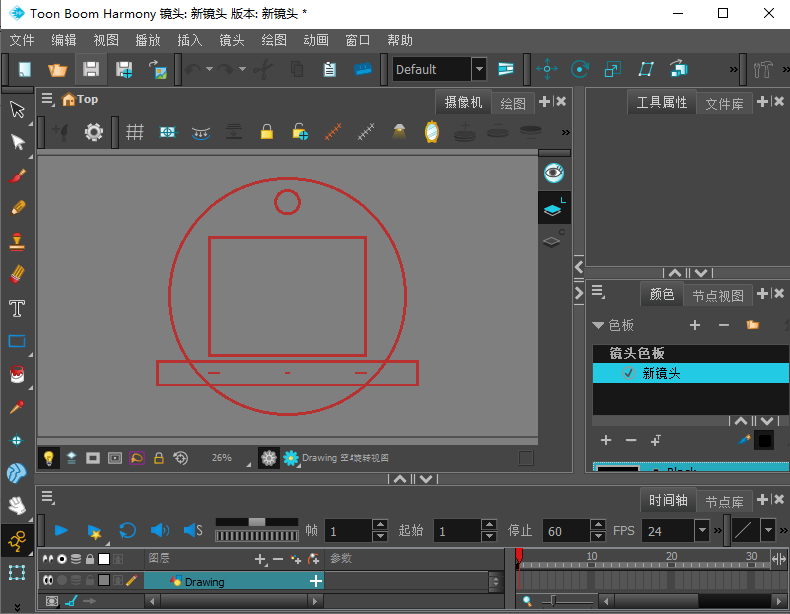Click the 停止 frame input field

pos(566,531)
